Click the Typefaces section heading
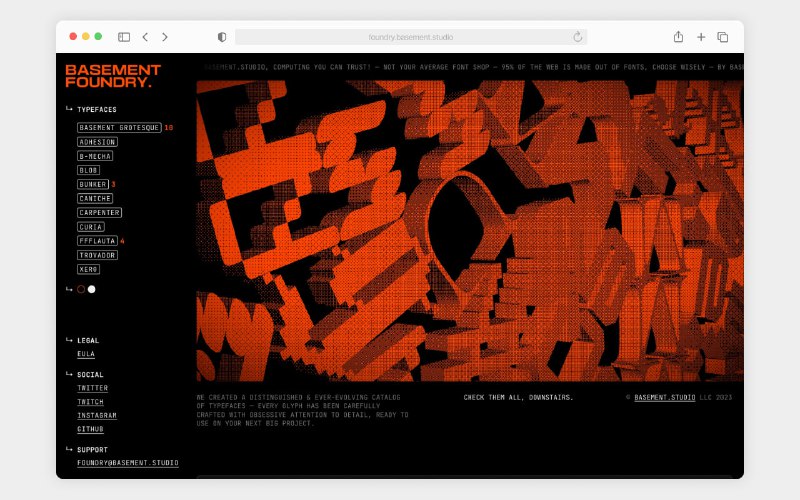The width and height of the screenshot is (800, 500). 96,110
